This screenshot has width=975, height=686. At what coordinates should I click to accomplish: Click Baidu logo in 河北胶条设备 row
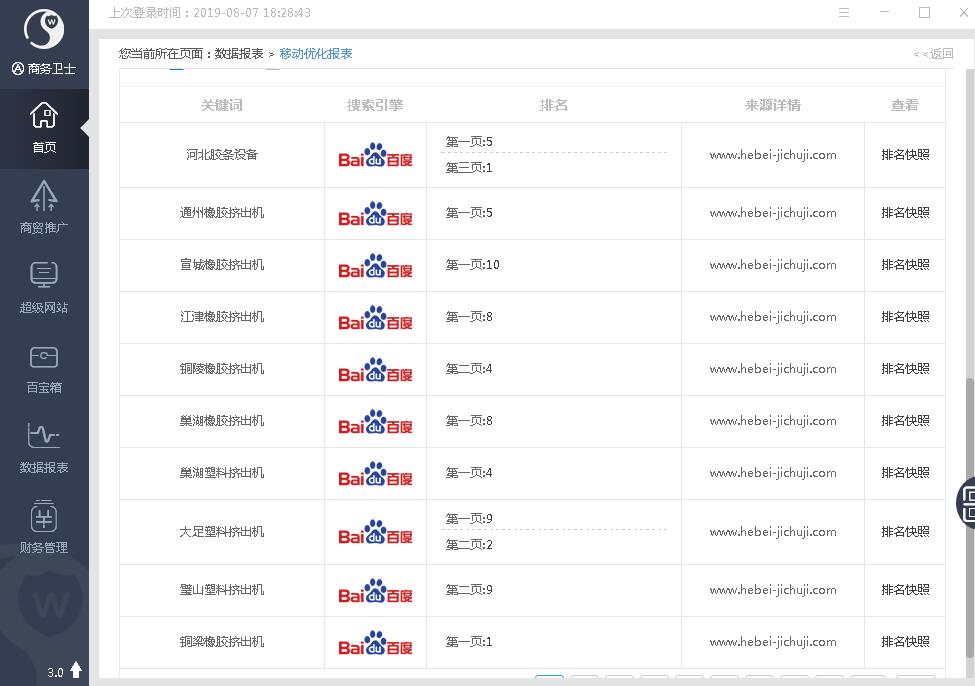coord(375,156)
